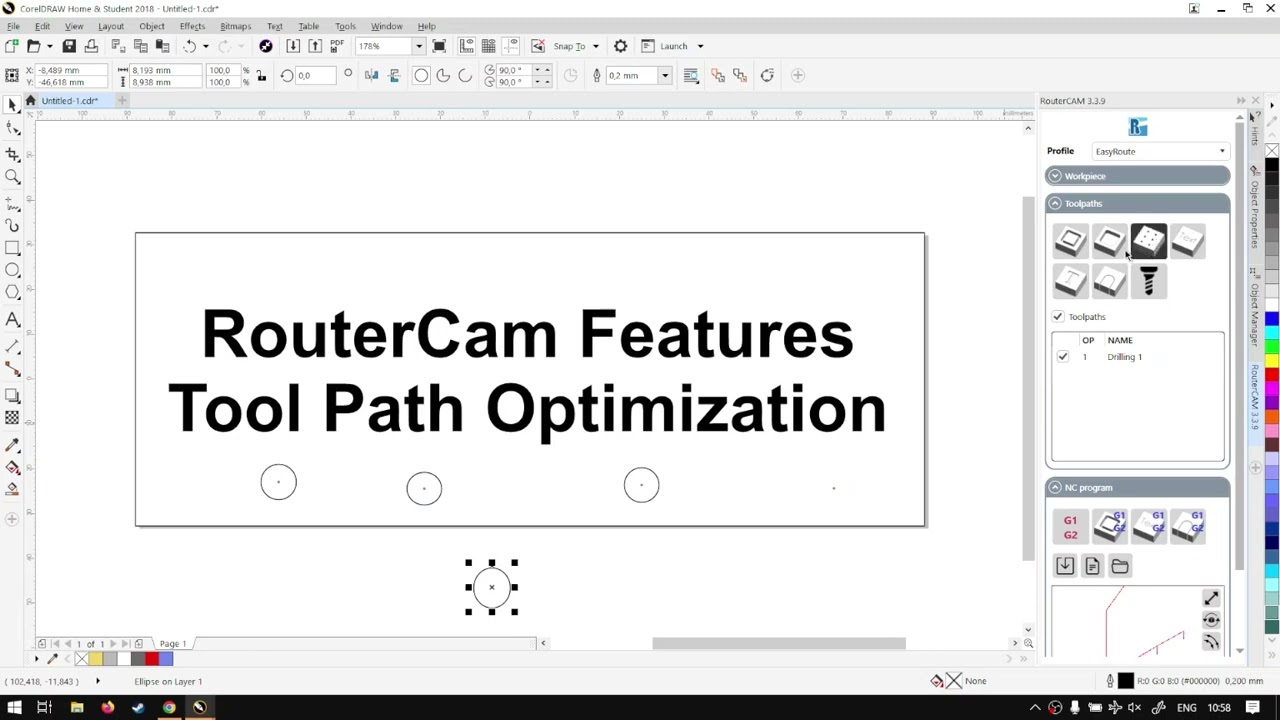Click the NC program save/download icon
This screenshot has height=720, width=1280.
click(1065, 566)
